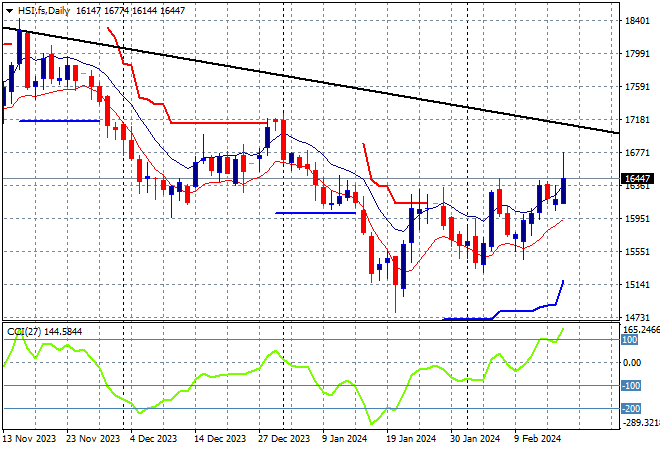660x450 pixels.
Task: Select the blue horizontal line under November candles
Action: [x=58, y=121]
